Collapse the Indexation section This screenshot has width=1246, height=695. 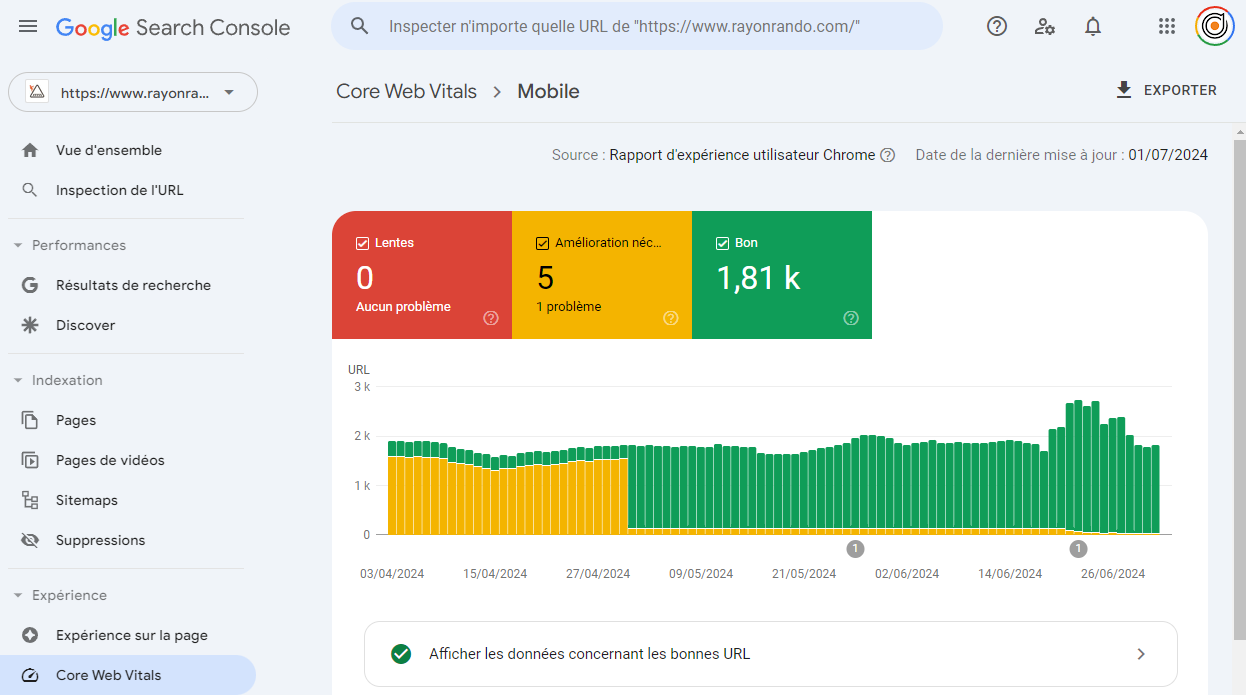(x=18, y=380)
